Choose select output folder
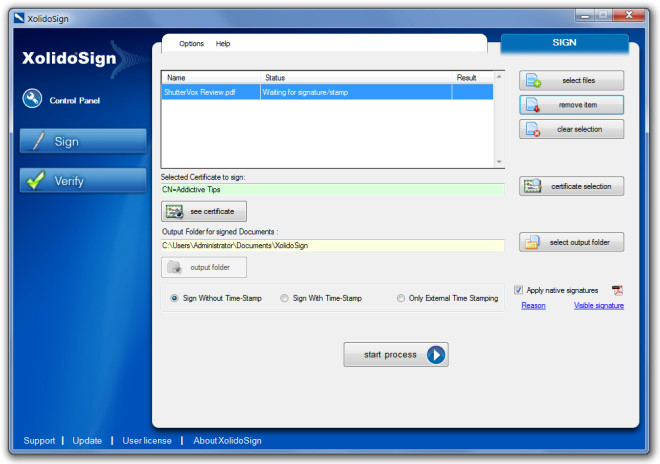The width and height of the screenshot is (660, 464). 571,242
